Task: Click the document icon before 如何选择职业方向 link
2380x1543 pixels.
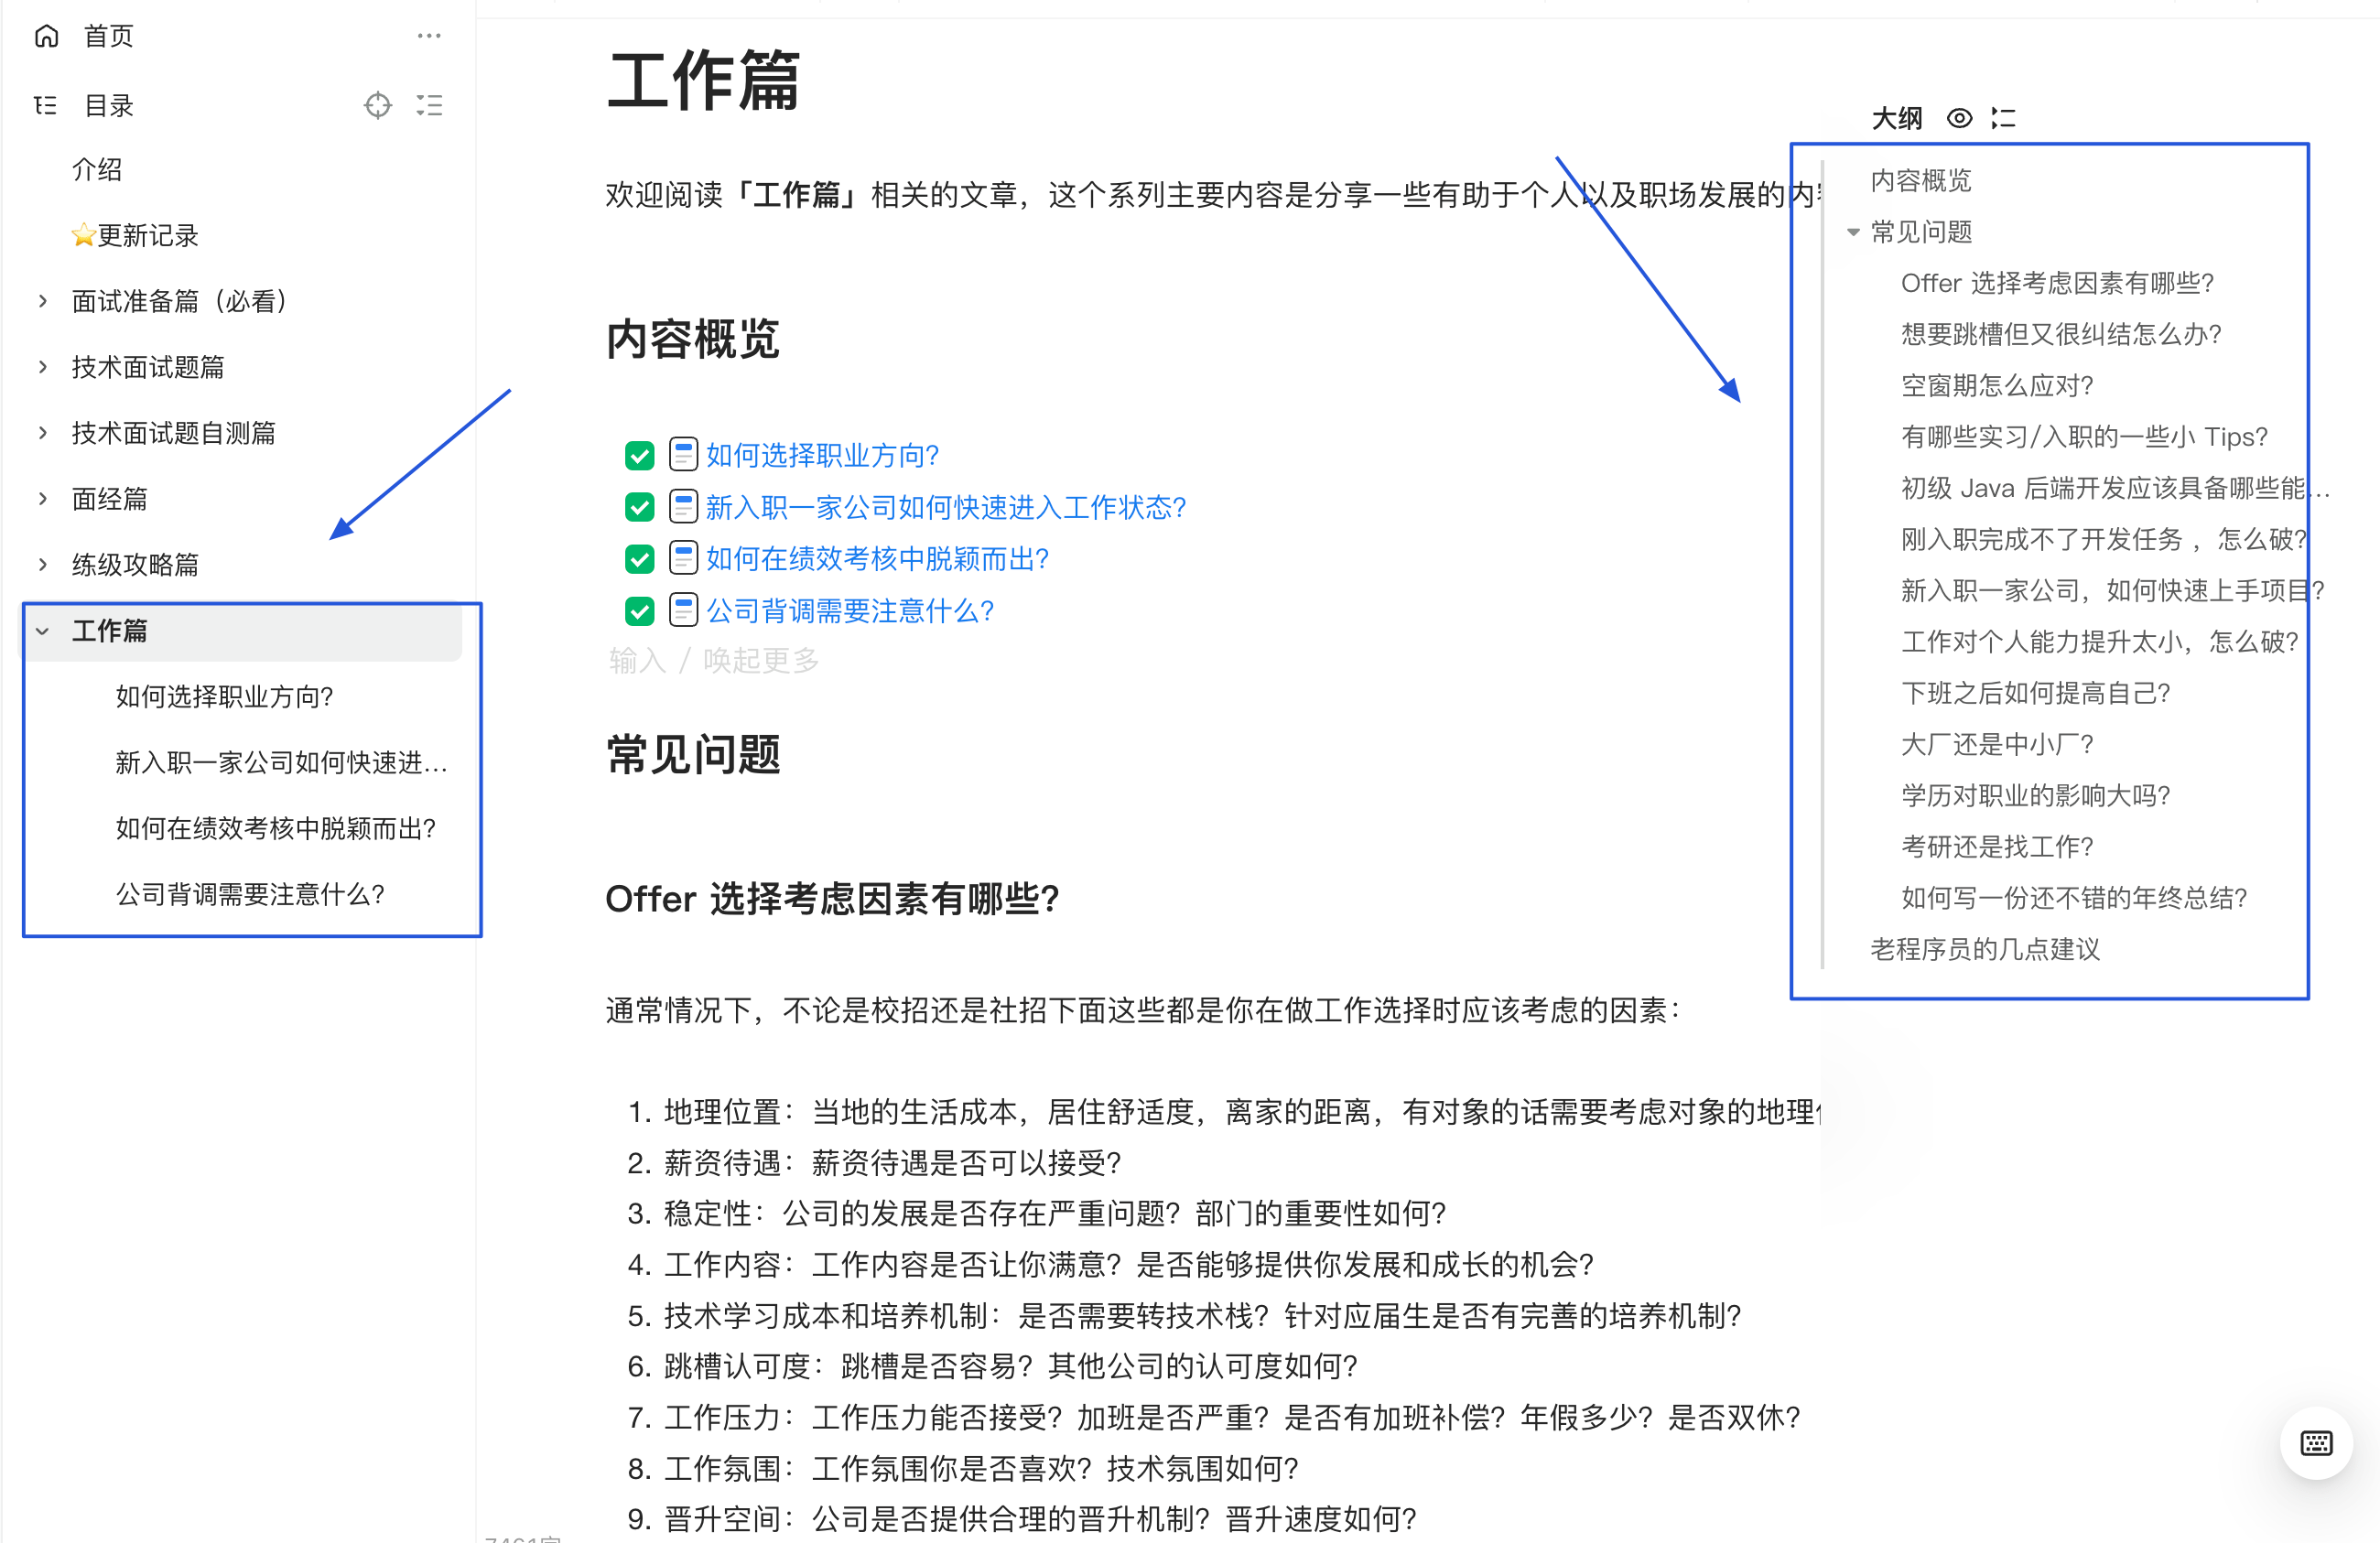Action: [683, 455]
